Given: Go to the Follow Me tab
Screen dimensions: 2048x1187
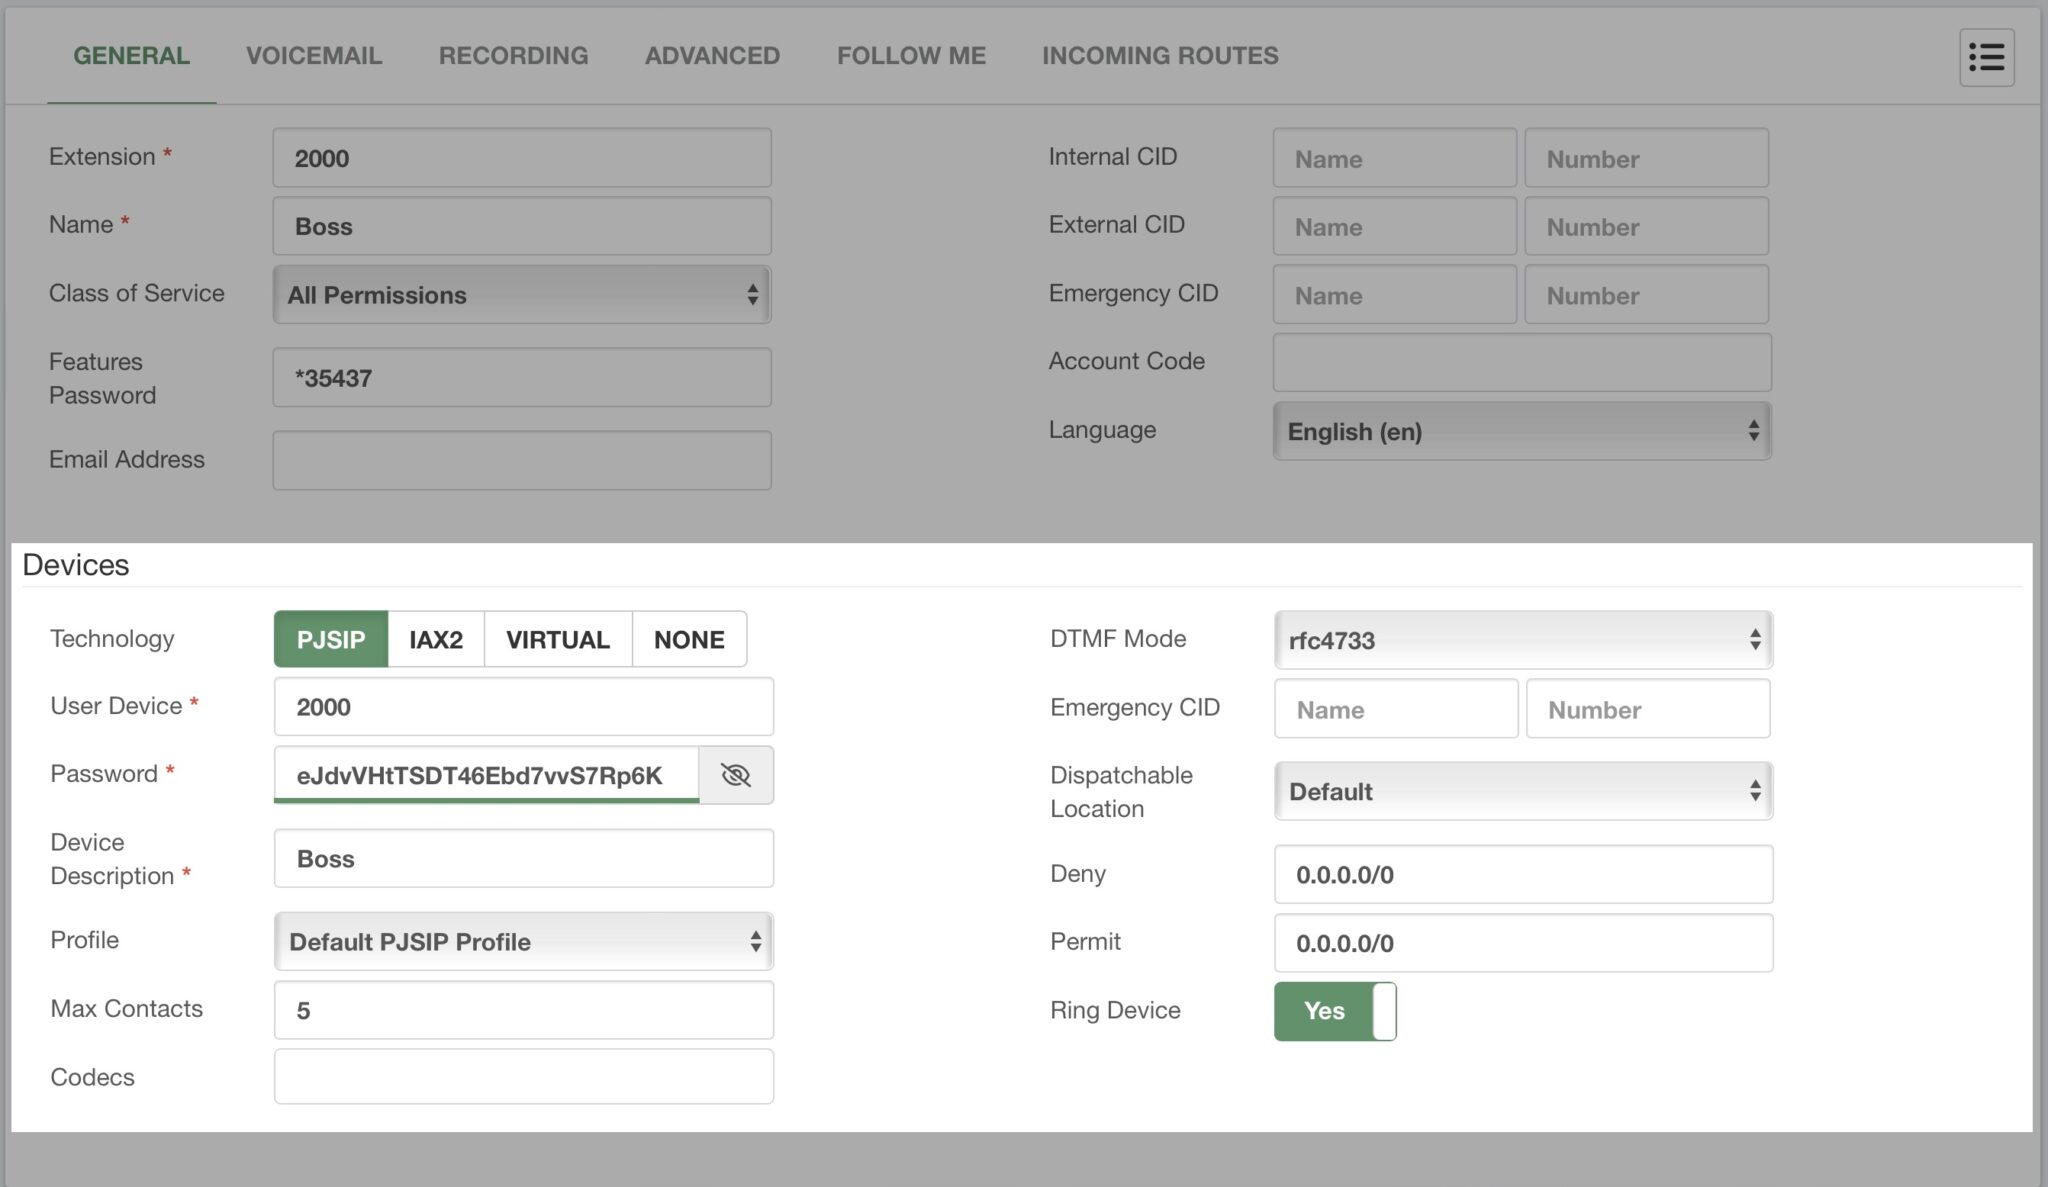Looking at the screenshot, I should point(911,56).
